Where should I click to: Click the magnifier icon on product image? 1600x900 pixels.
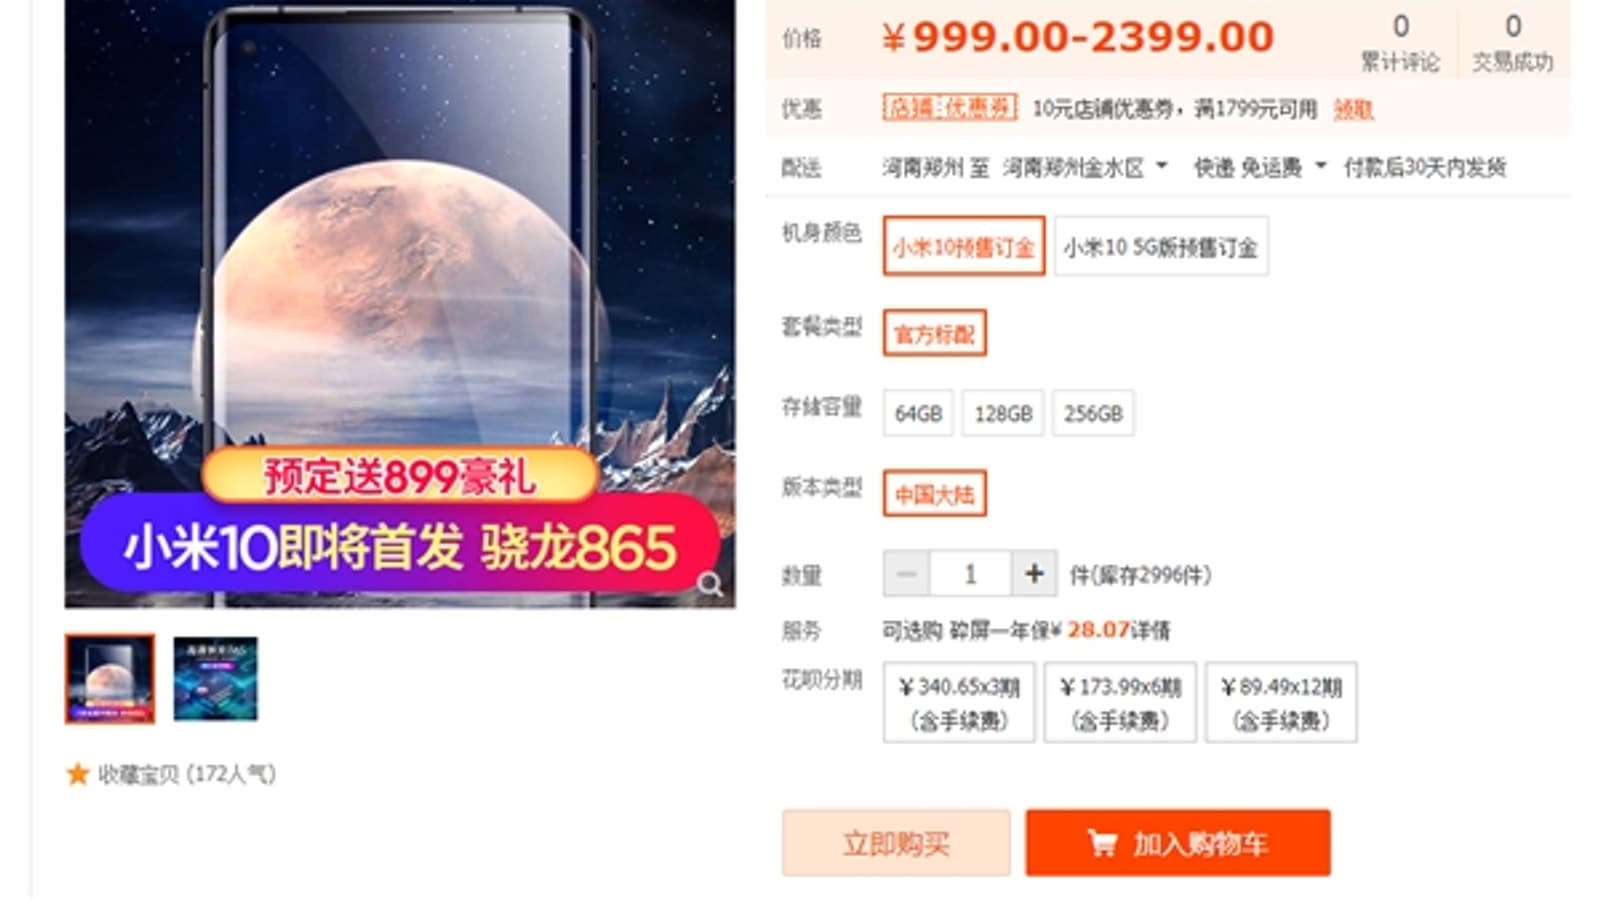click(710, 584)
